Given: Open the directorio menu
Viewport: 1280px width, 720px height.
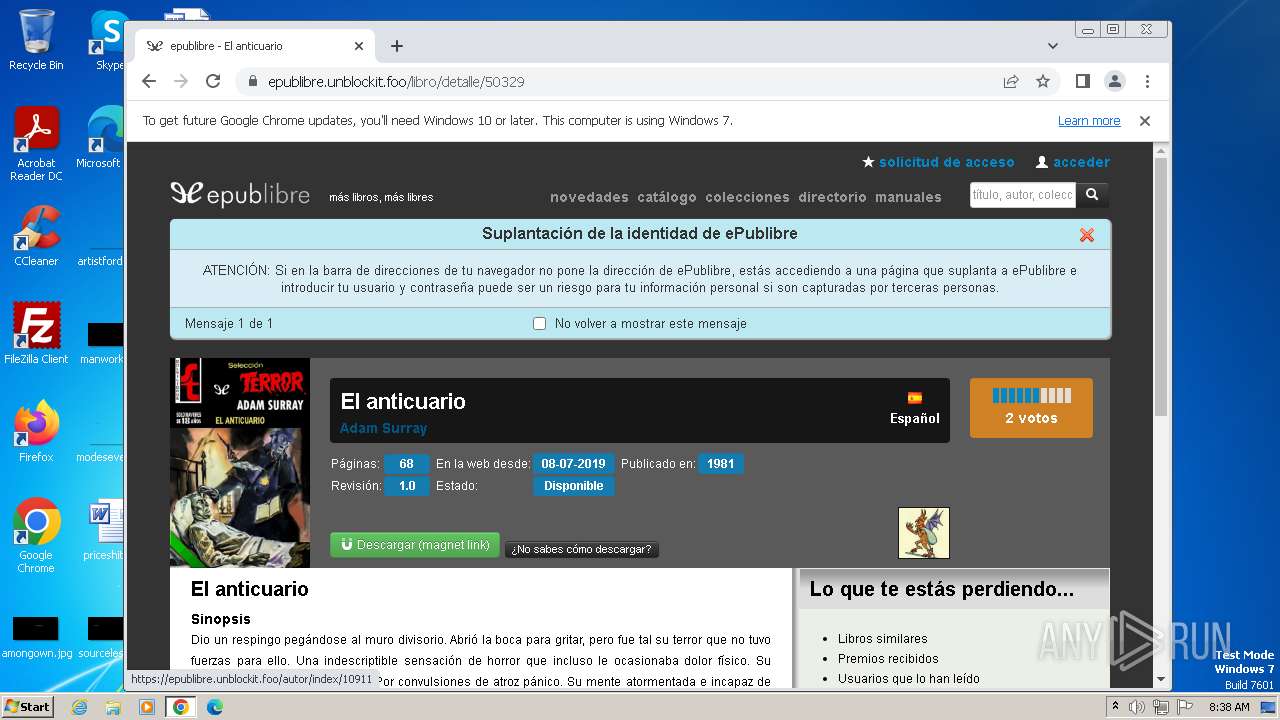Looking at the screenshot, I should [832, 197].
